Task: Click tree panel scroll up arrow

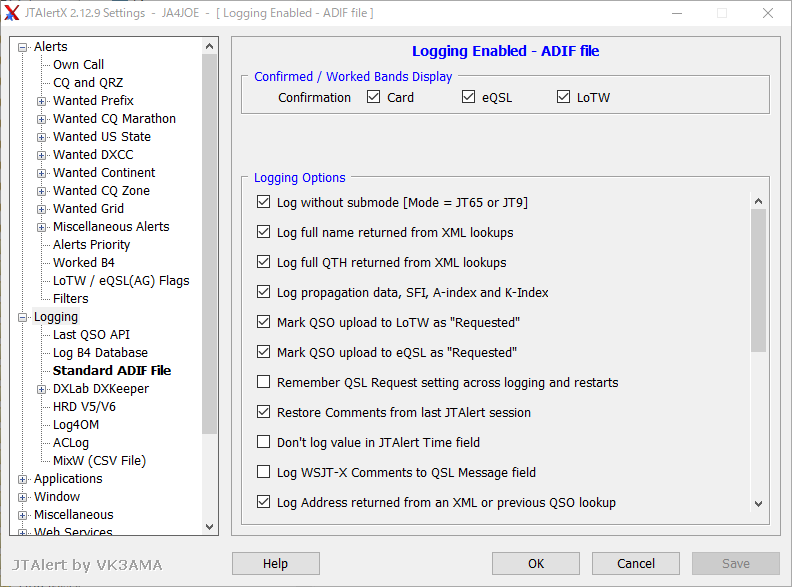Action: coord(210,46)
